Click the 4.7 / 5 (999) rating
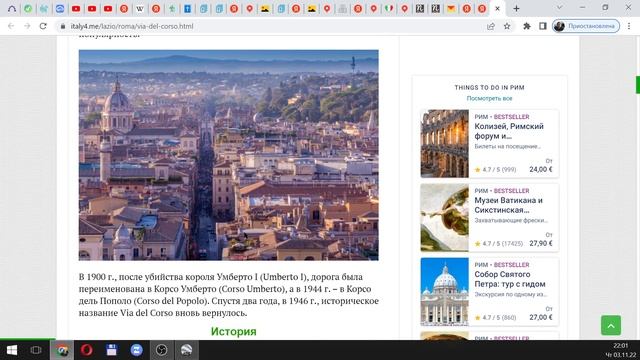 coord(495,170)
